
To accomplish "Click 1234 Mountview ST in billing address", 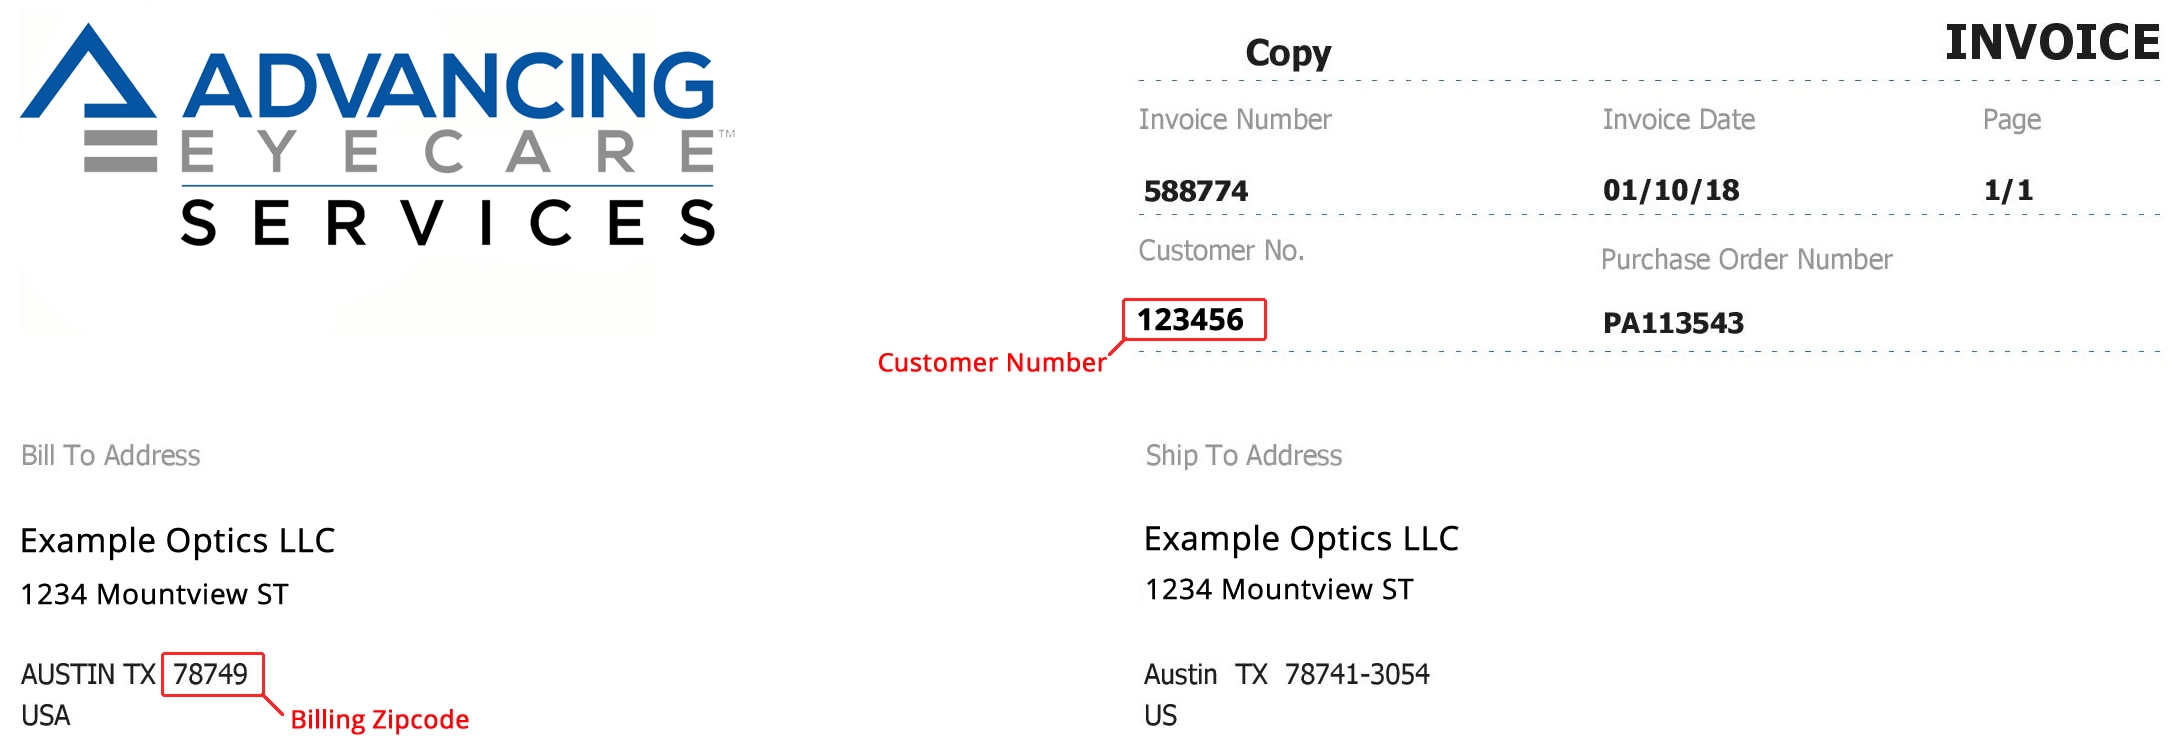I will (x=154, y=595).
